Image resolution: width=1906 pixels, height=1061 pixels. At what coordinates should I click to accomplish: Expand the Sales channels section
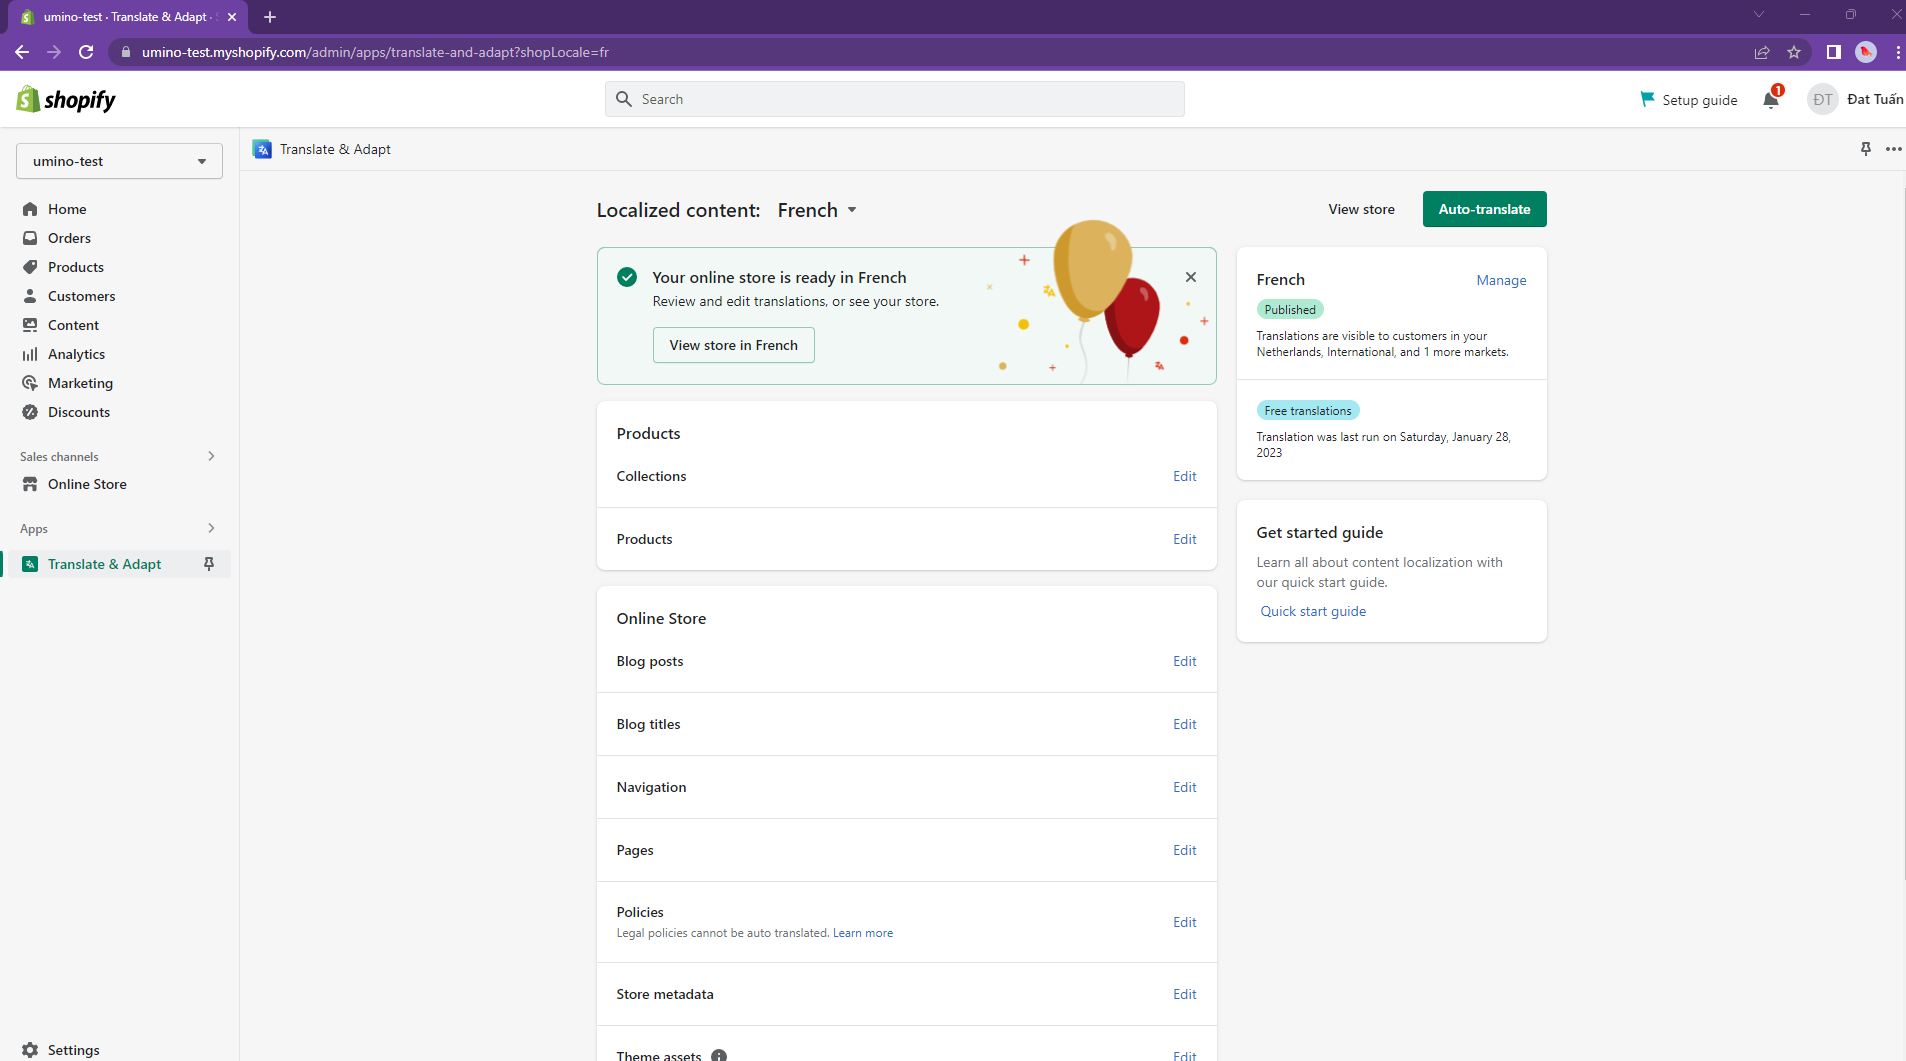pos(210,456)
